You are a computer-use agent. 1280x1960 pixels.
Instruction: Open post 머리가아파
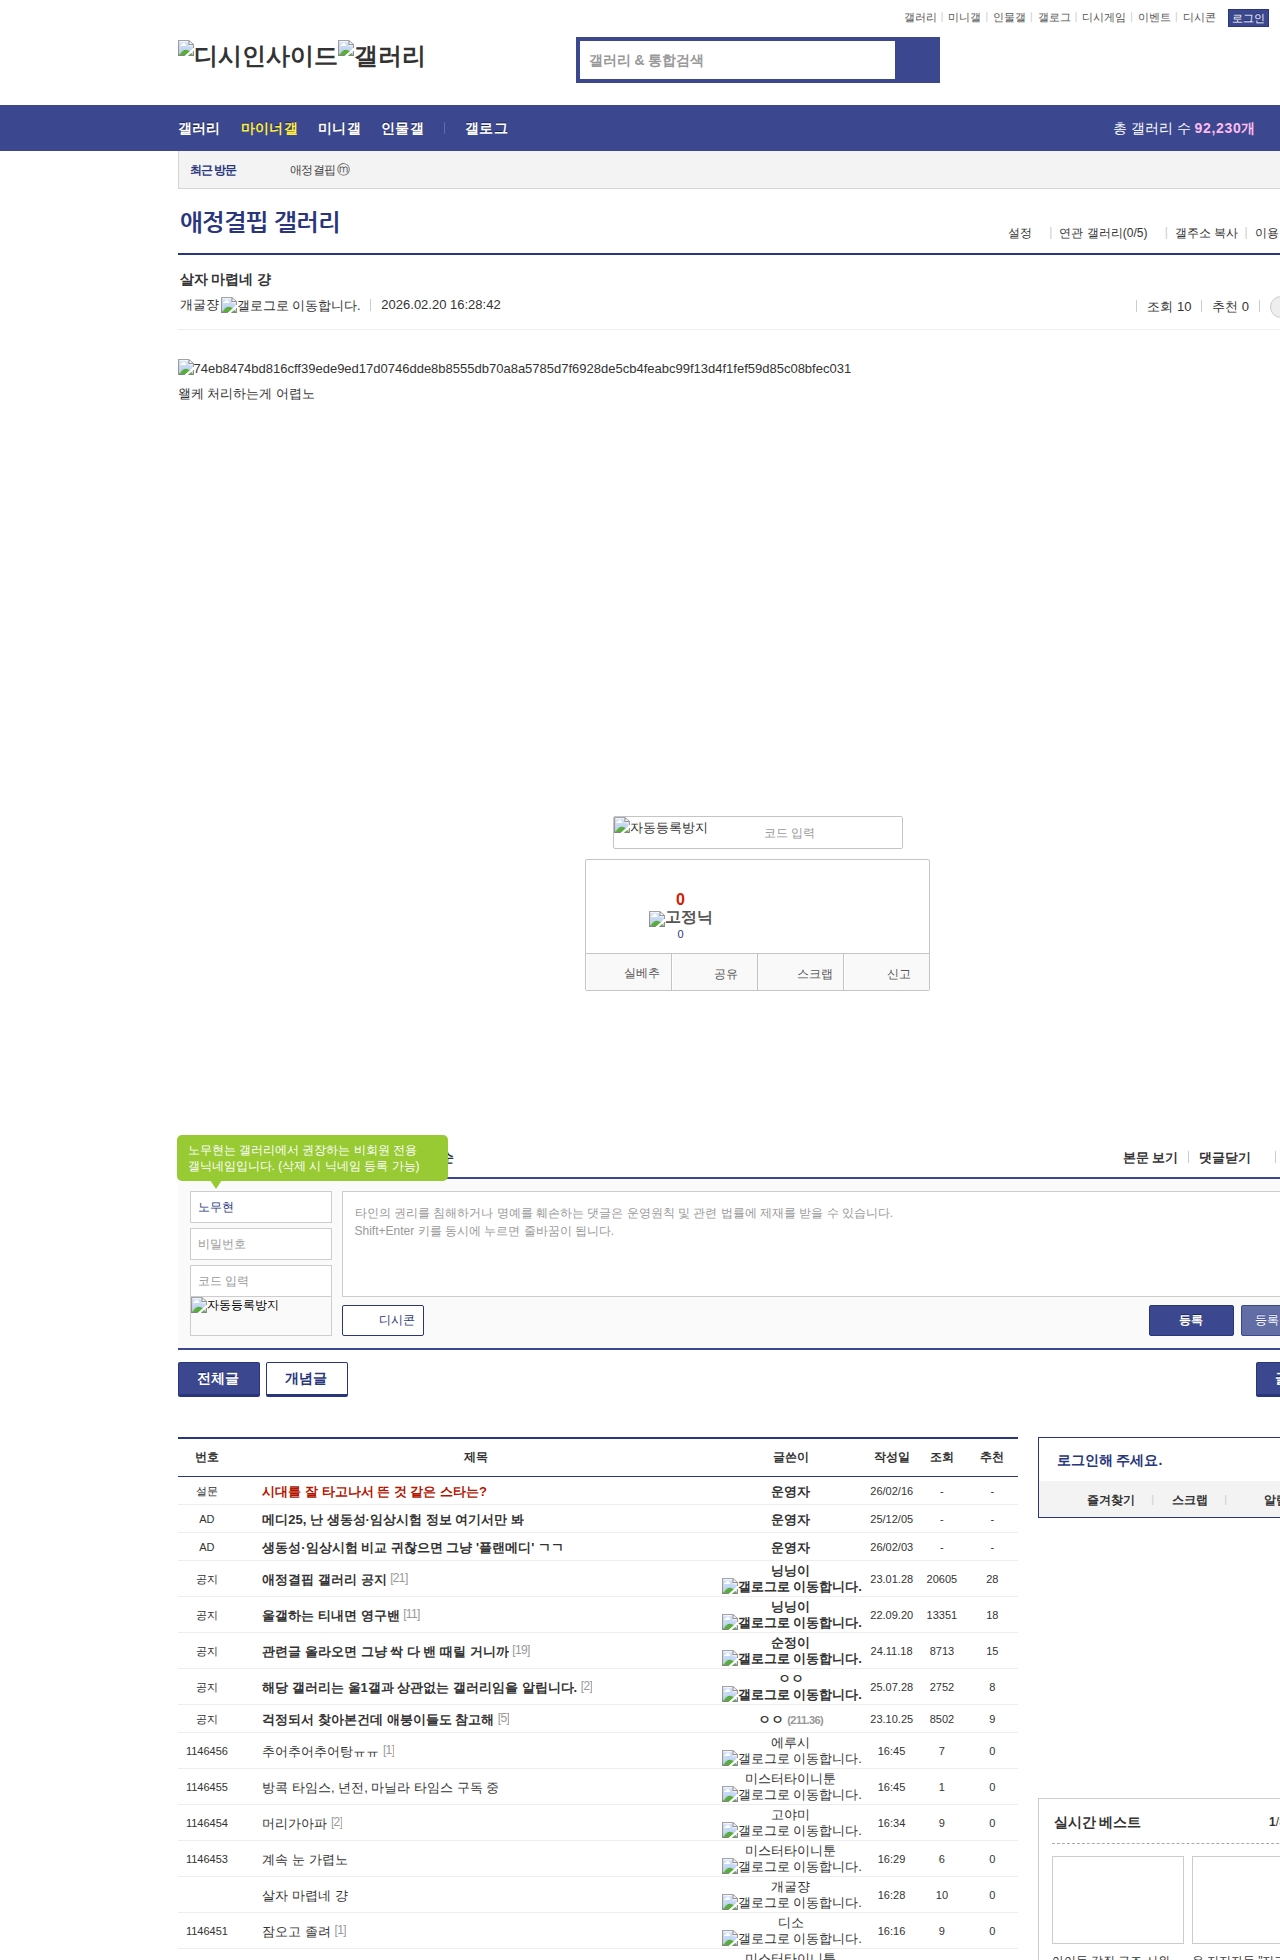(x=294, y=1823)
